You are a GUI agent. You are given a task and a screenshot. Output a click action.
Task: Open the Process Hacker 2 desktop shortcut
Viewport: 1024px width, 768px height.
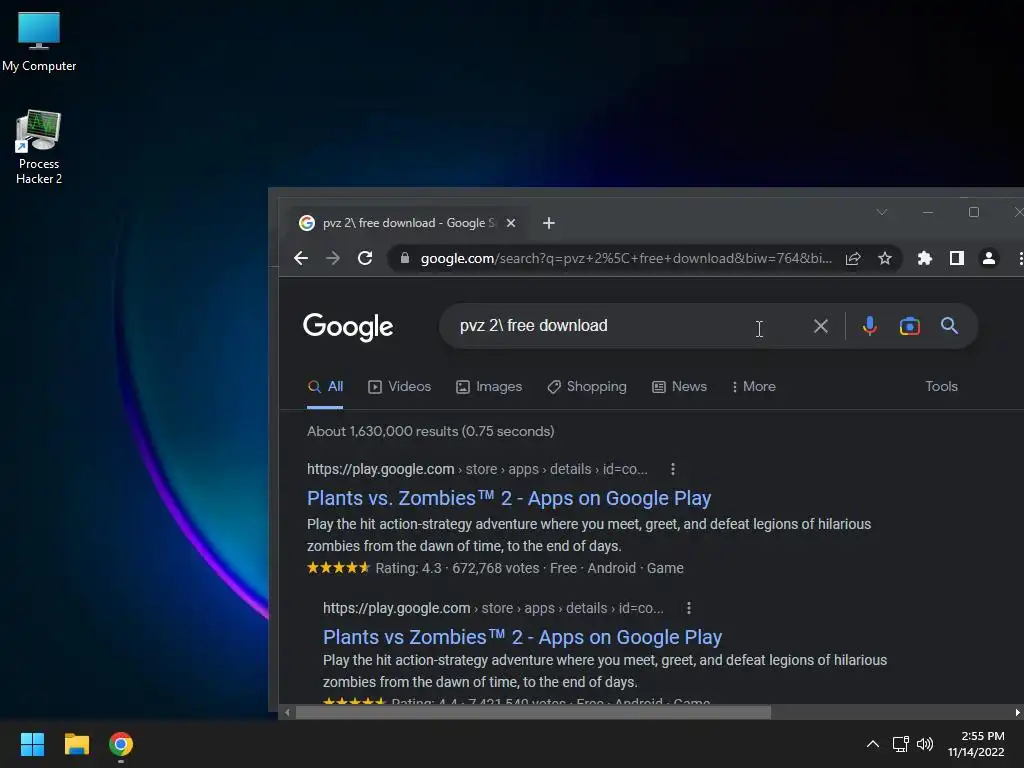tap(39, 147)
